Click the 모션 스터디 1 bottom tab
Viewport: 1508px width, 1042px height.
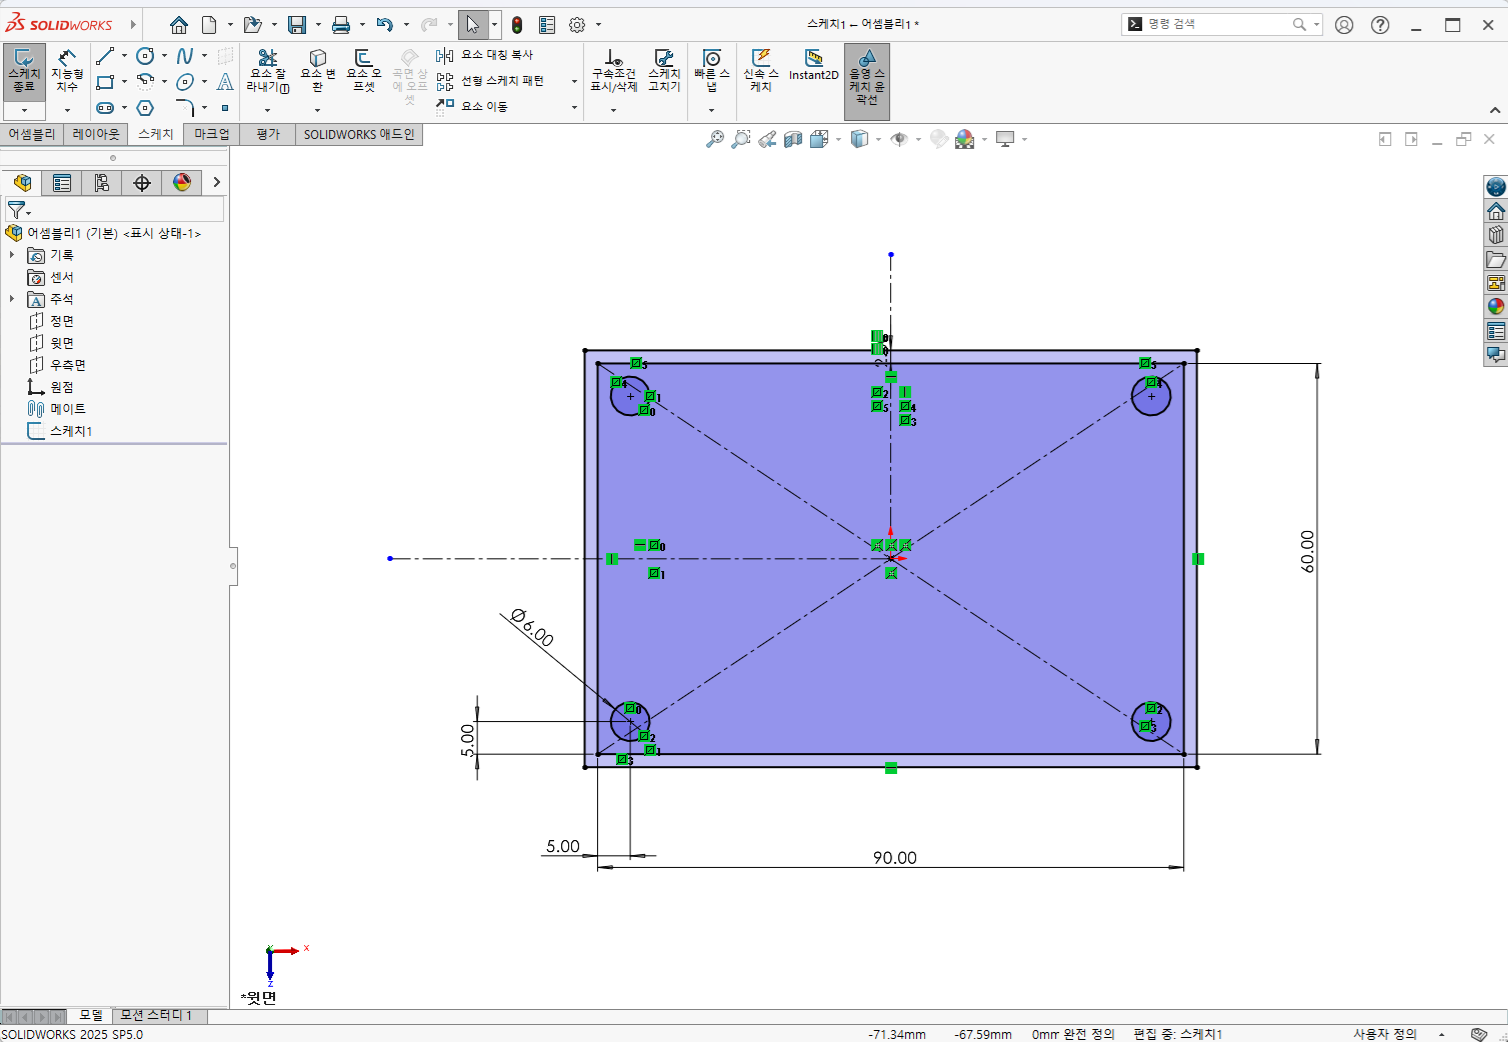156,1015
